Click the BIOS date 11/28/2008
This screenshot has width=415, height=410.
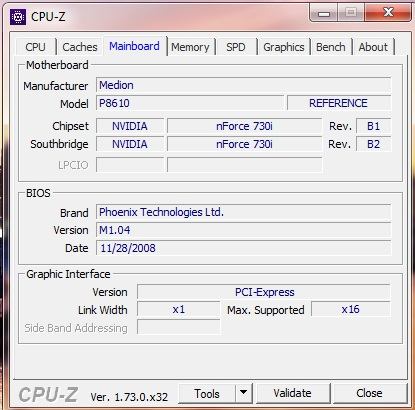[243, 248]
